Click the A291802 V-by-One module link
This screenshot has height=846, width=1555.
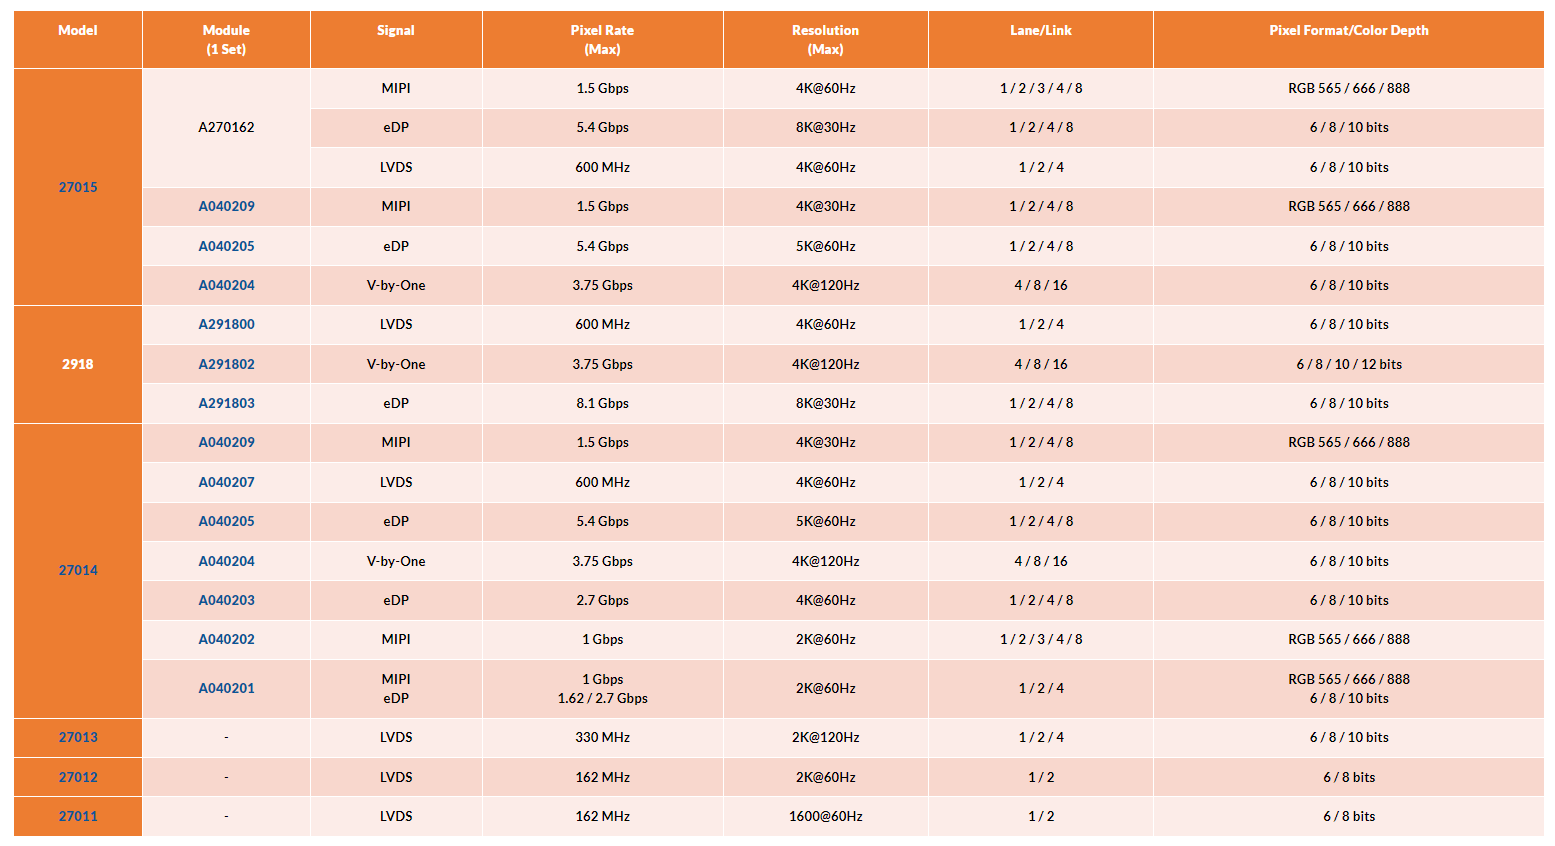click(x=226, y=364)
